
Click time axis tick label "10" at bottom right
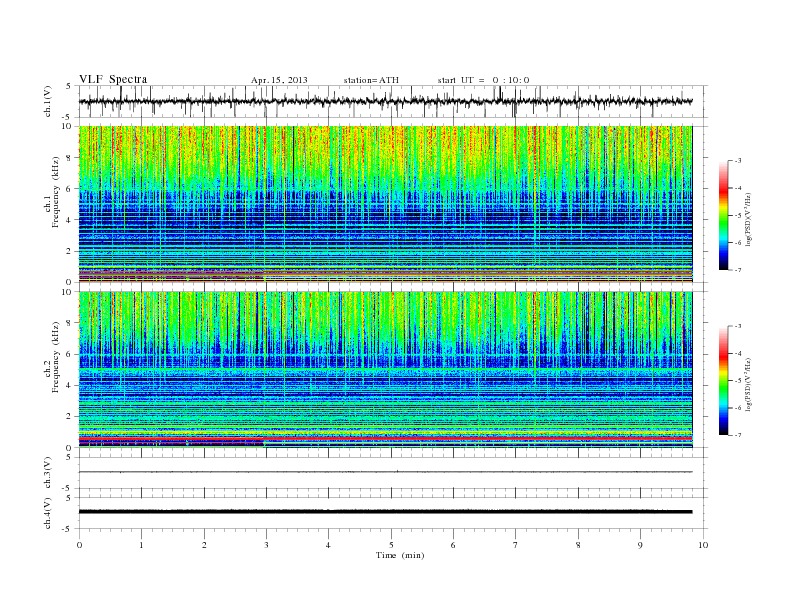tap(703, 545)
